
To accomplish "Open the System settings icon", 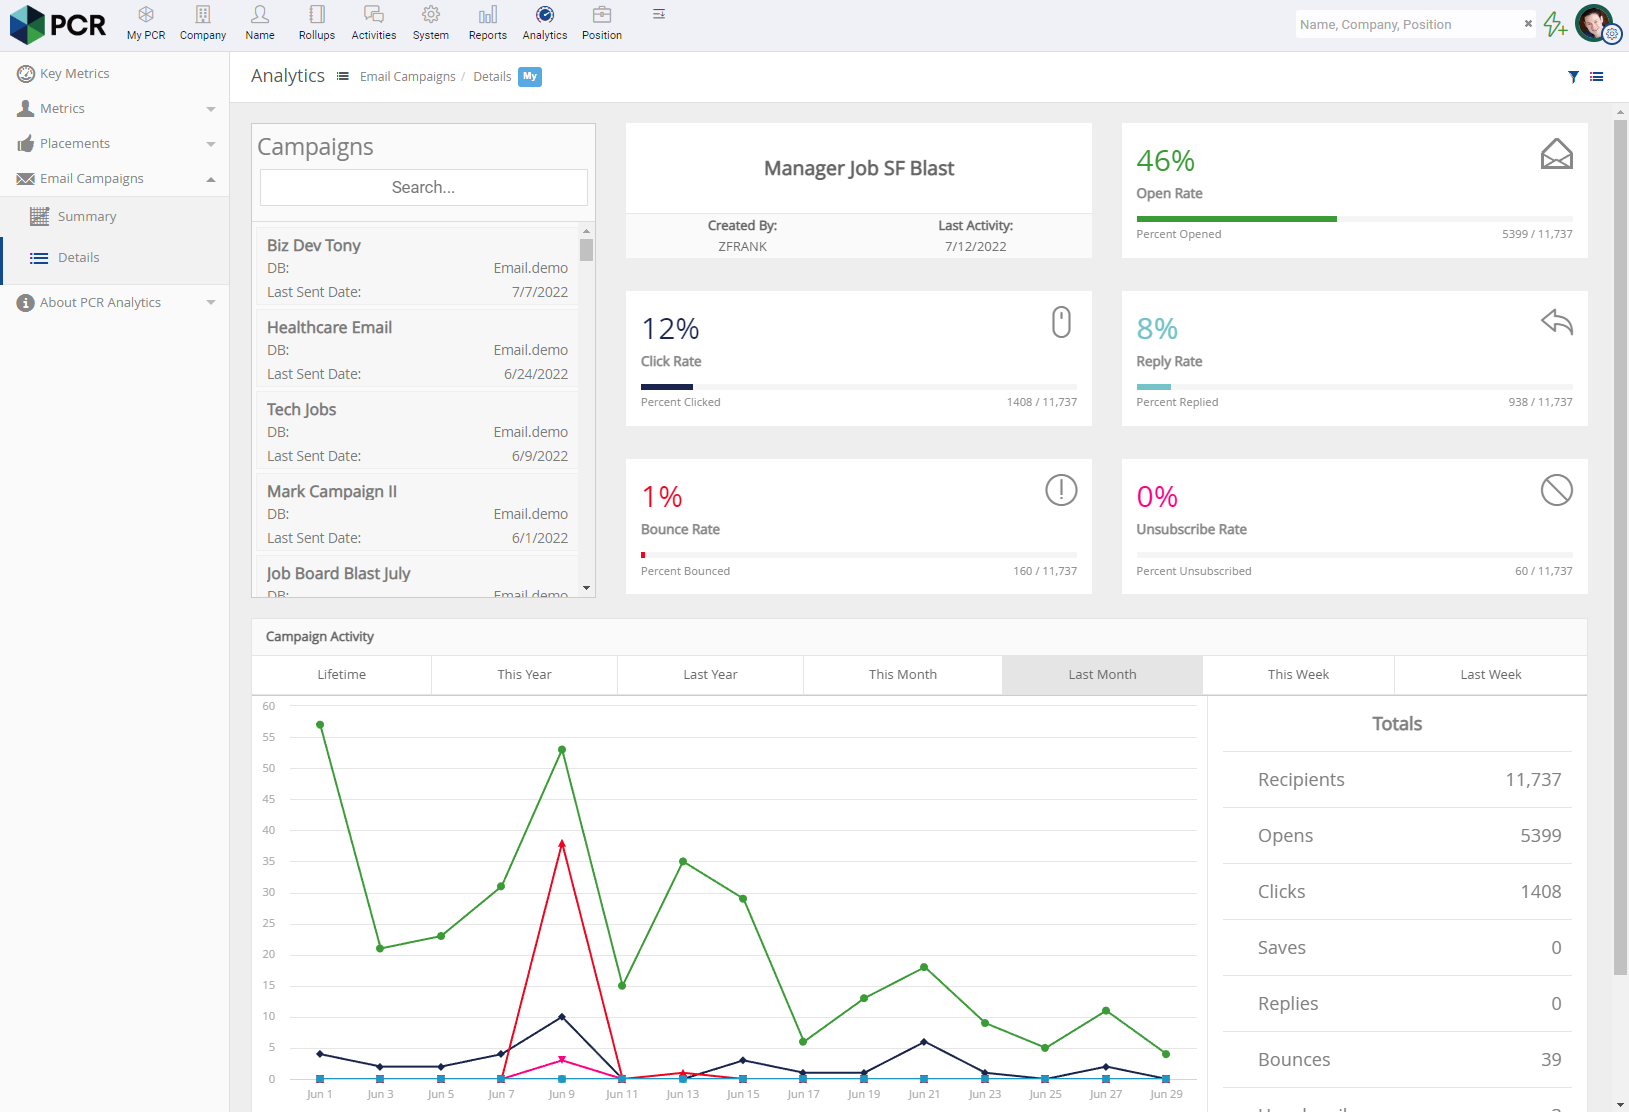I will (x=431, y=23).
